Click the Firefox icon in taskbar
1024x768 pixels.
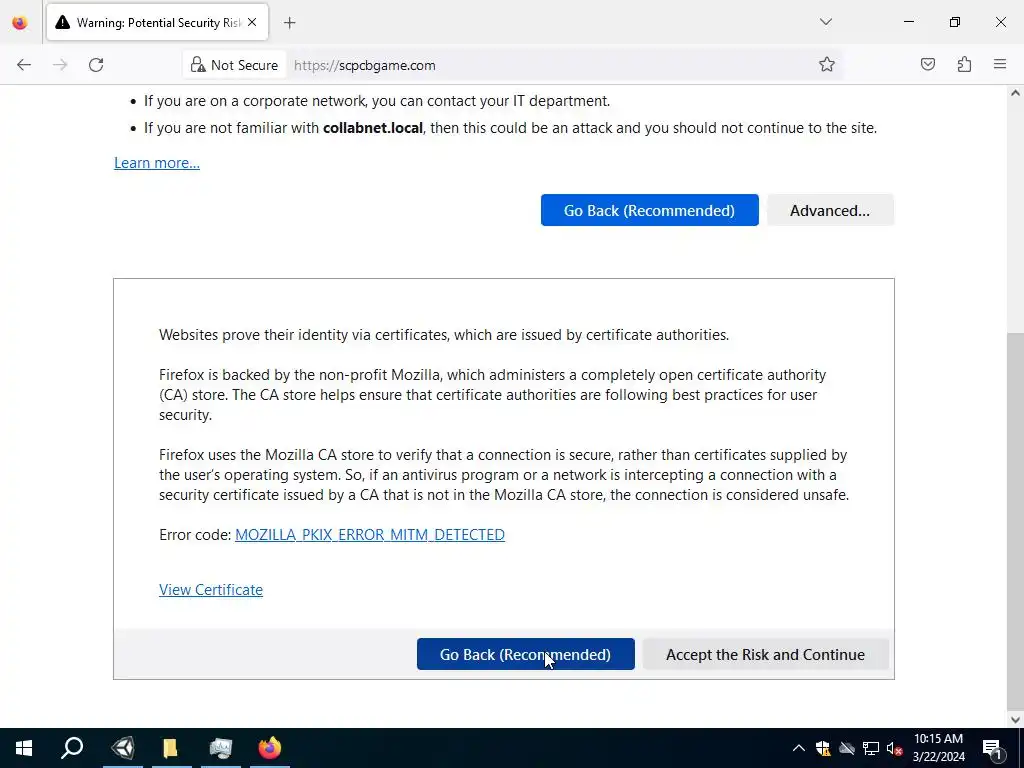tap(270, 748)
